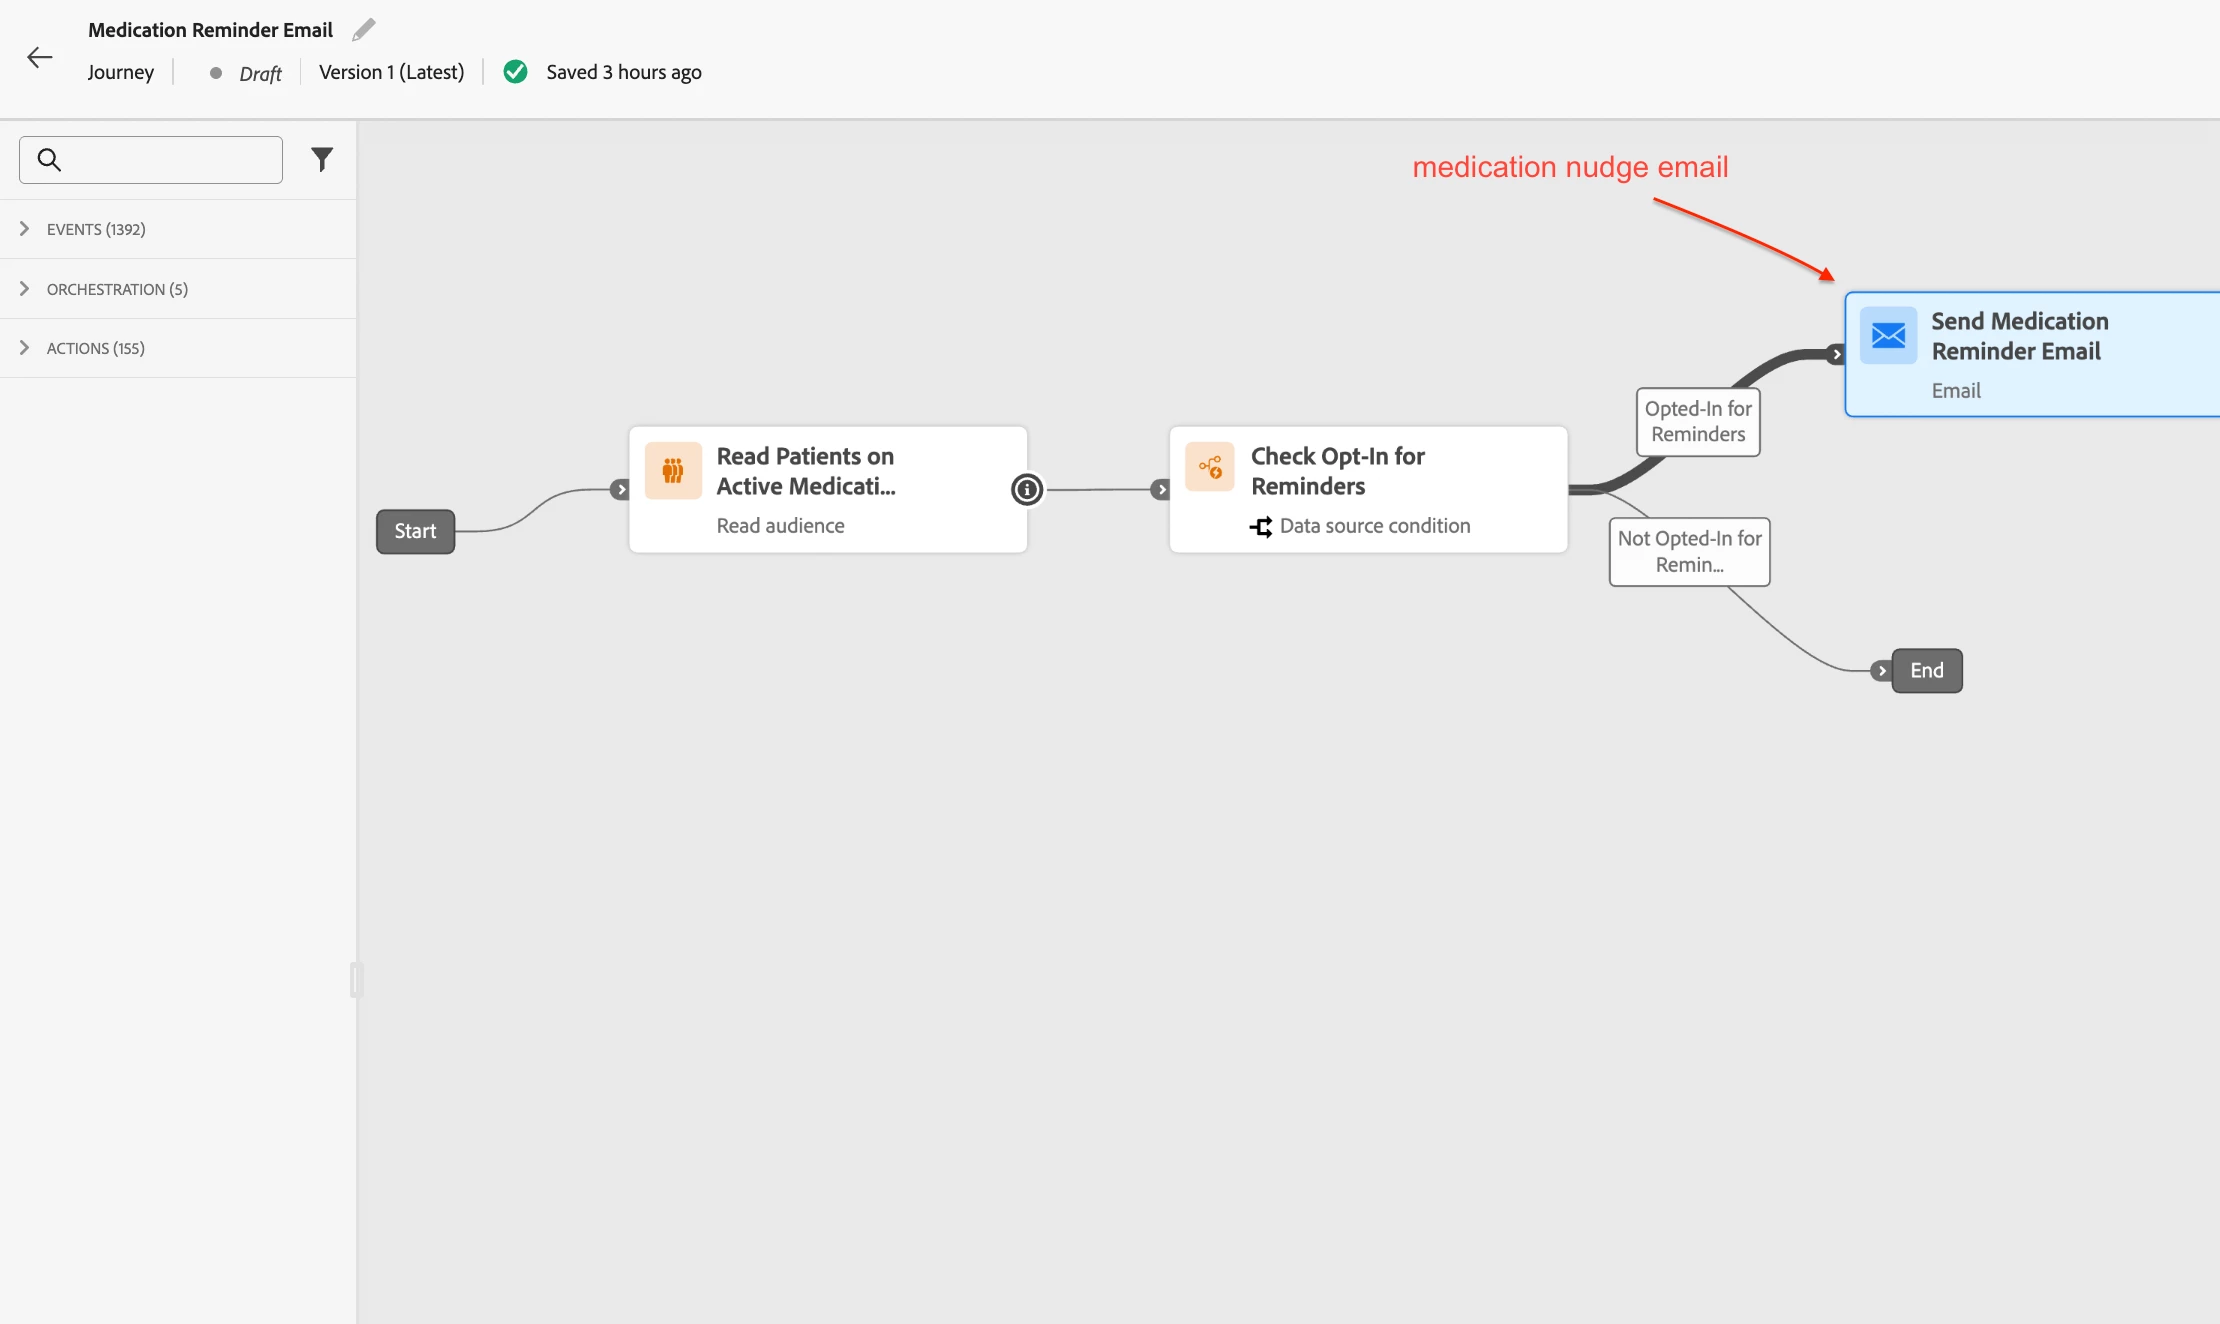
Task: Click the Read audience people icon
Action: (x=673, y=470)
